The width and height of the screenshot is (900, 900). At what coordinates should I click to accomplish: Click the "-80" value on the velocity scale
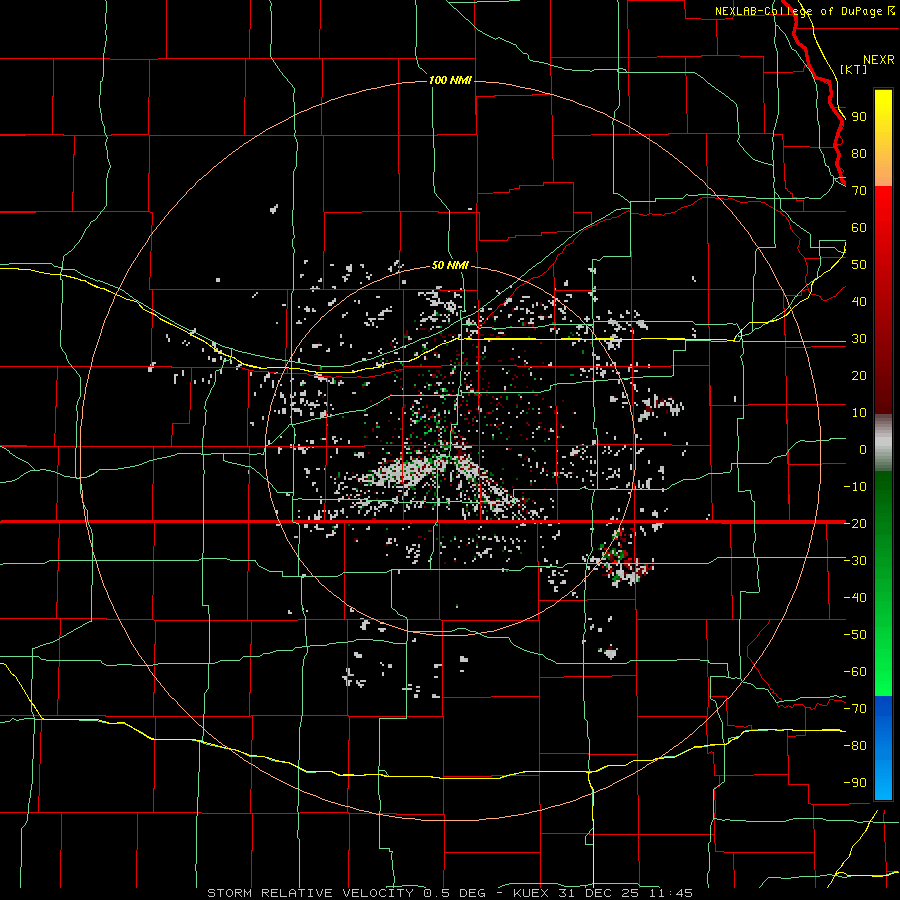[855, 746]
